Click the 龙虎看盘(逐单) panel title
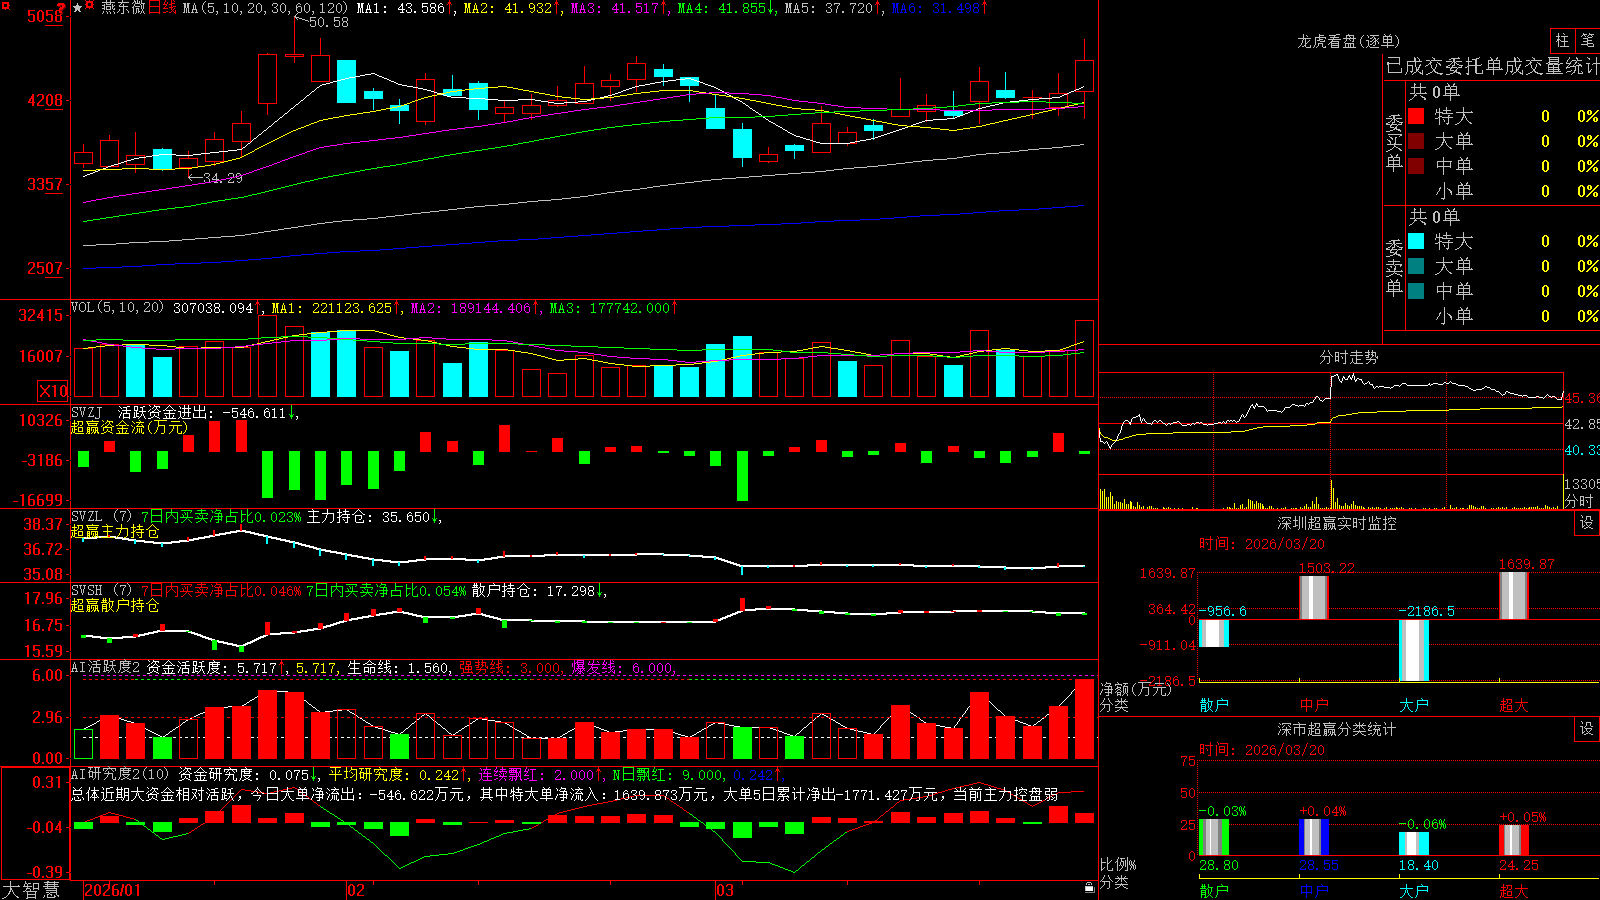 (1348, 41)
